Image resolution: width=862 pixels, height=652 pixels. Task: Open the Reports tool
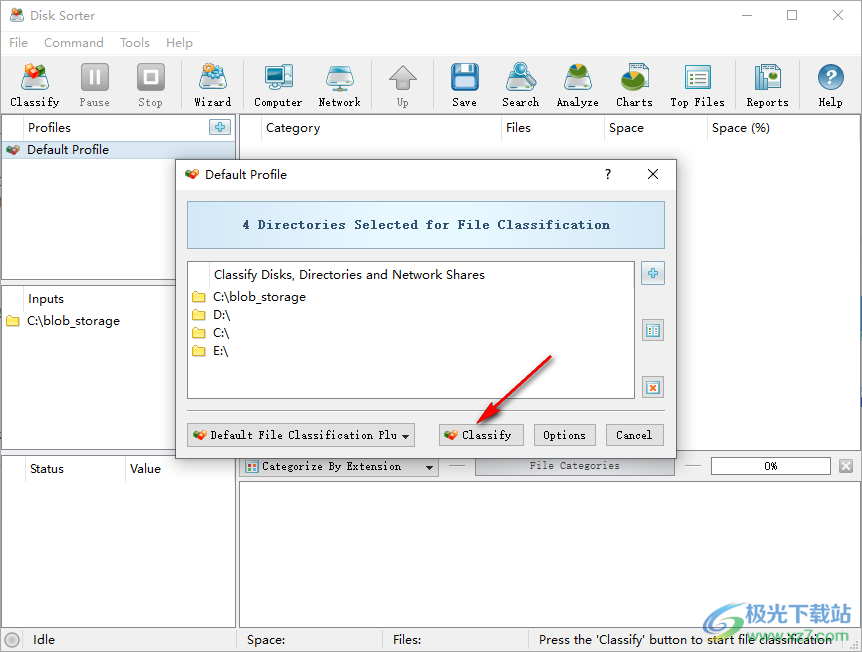tap(767, 85)
